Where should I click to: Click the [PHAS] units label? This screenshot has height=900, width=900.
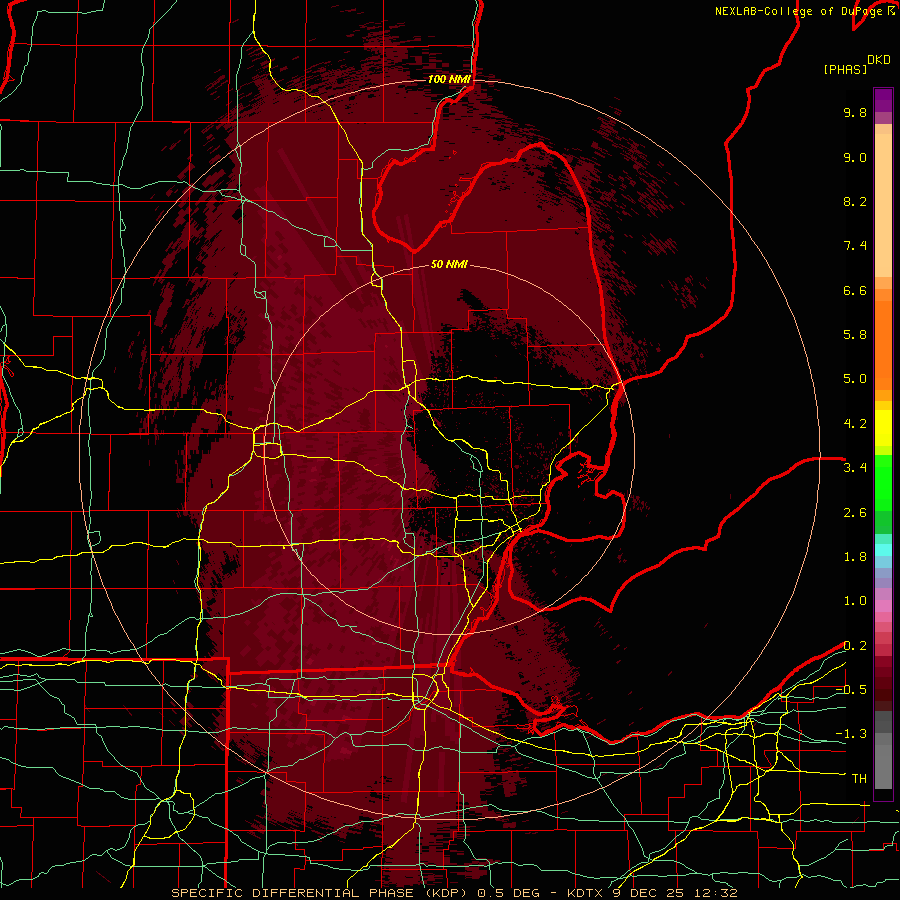(x=845, y=69)
